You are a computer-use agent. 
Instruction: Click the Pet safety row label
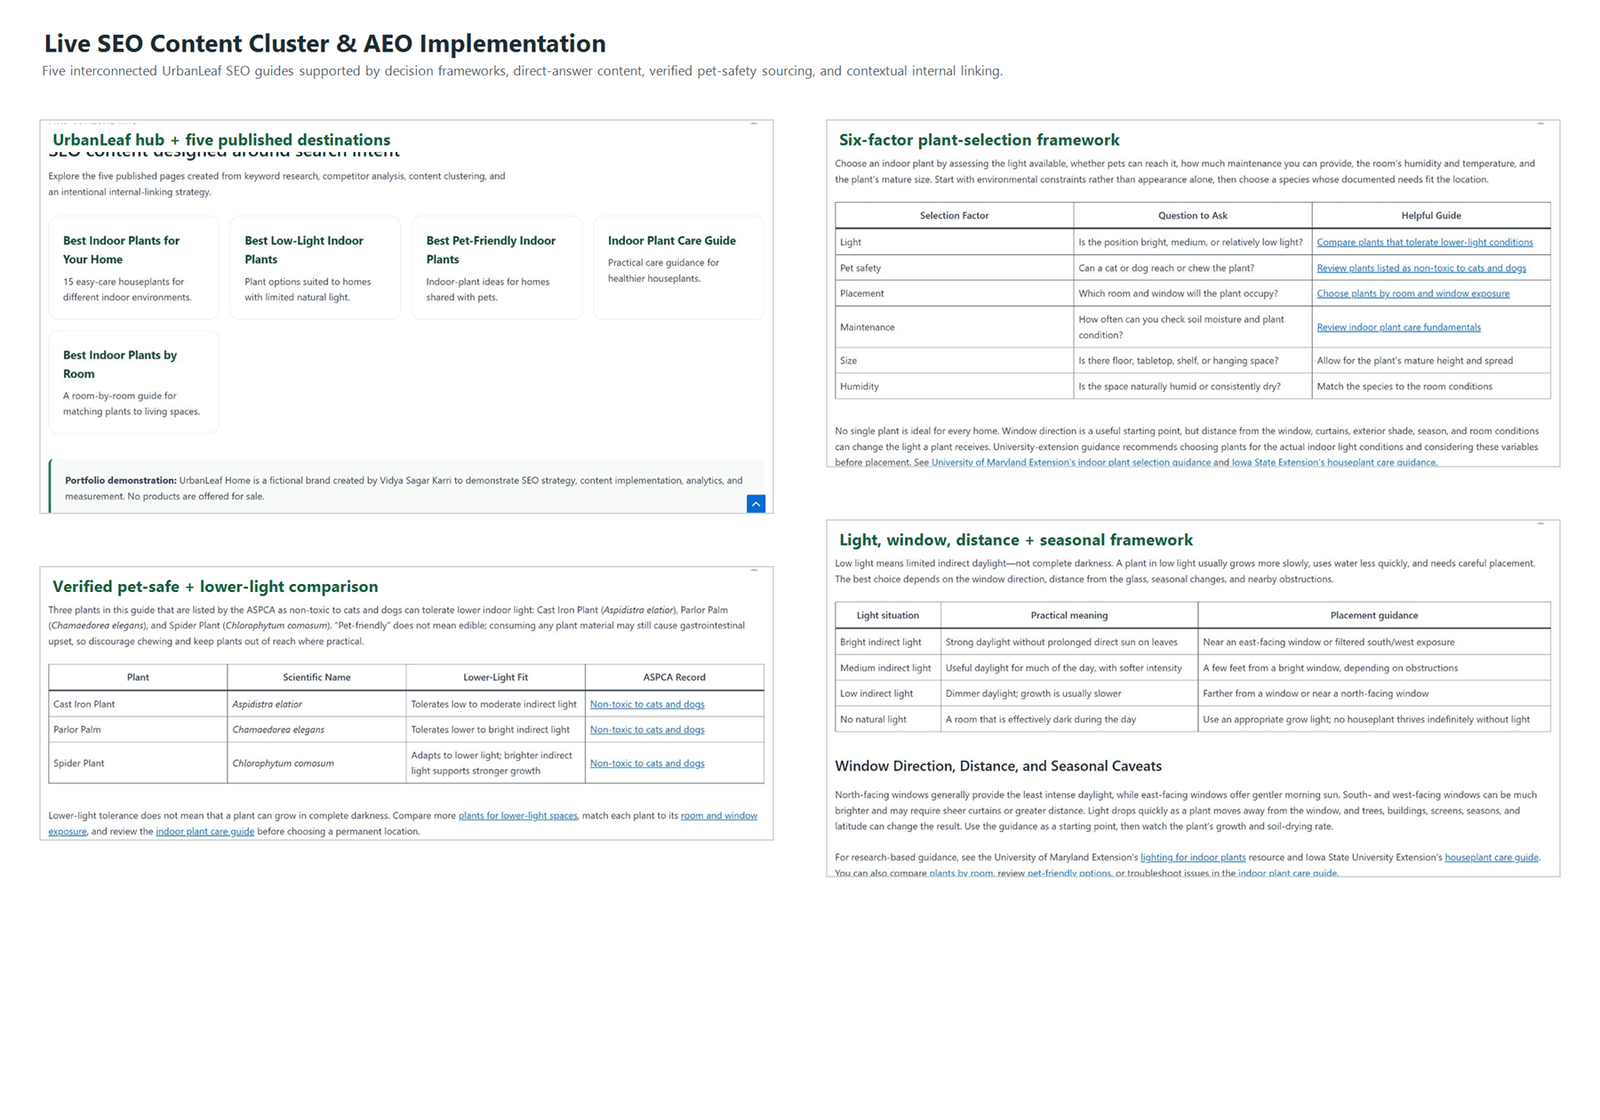(860, 268)
